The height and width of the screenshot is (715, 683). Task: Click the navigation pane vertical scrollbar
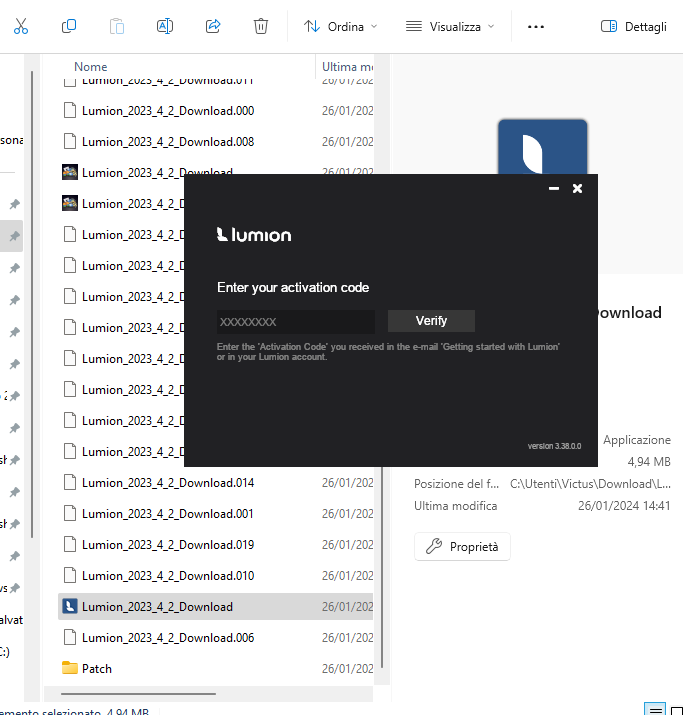pyautogui.click(x=31, y=304)
